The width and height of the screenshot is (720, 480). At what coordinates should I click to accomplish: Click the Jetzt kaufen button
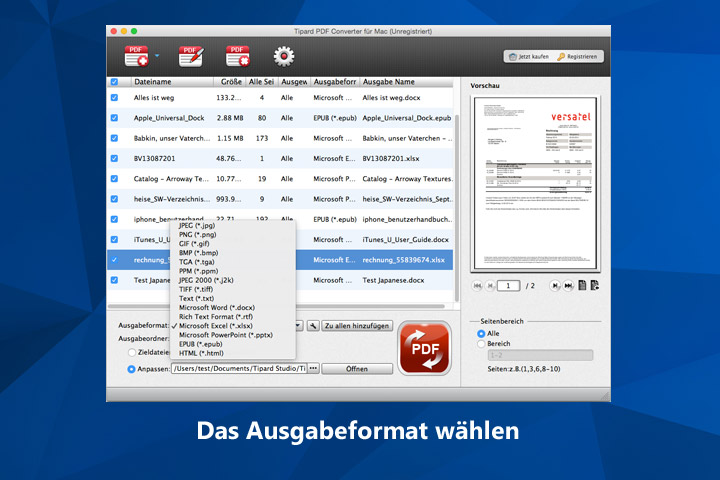[x=529, y=56]
